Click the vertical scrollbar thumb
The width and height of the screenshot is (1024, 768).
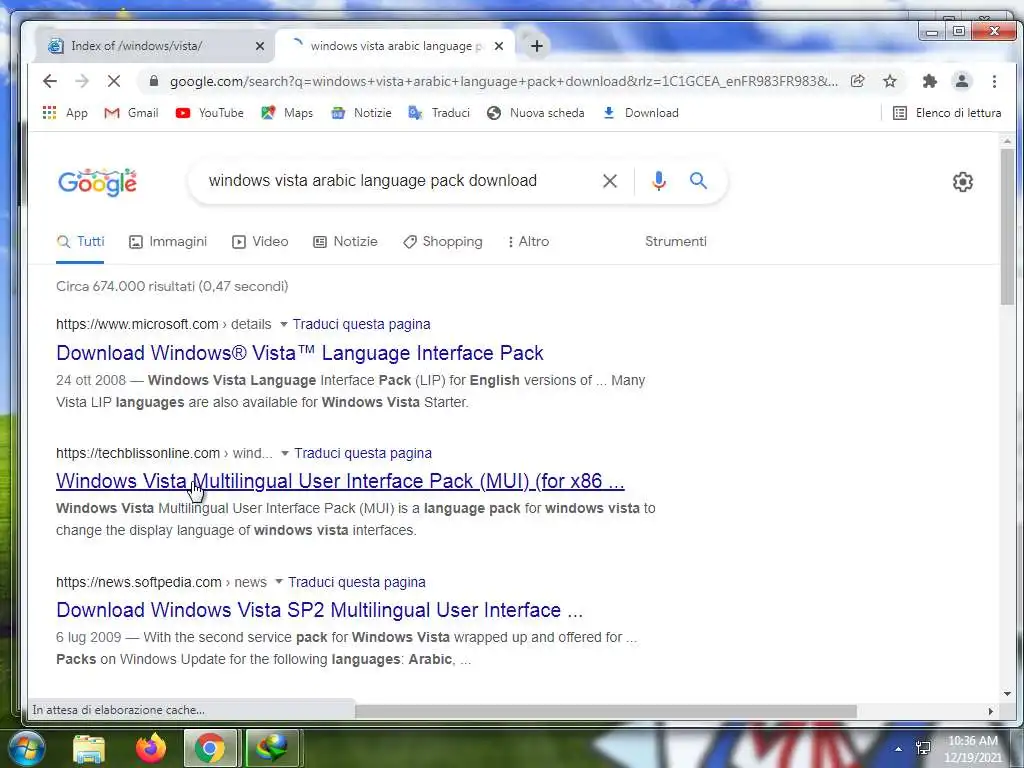pos(1007,226)
